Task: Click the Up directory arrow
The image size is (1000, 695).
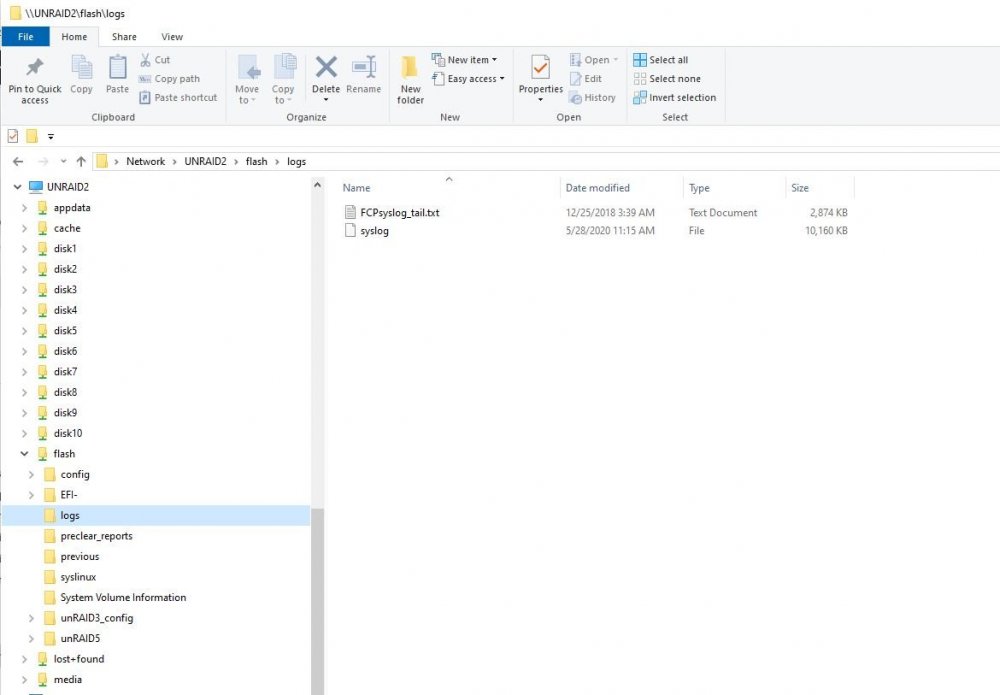Action: click(81, 161)
